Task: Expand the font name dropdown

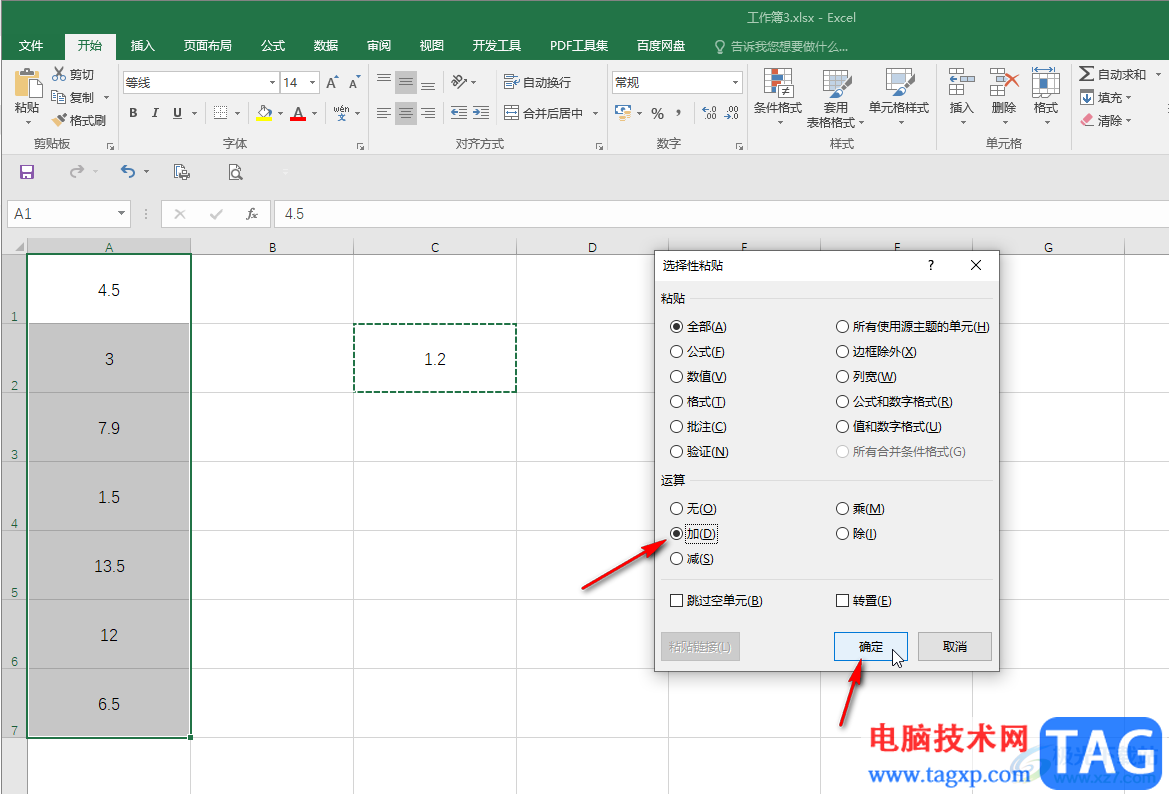Action: (x=272, y=83)
